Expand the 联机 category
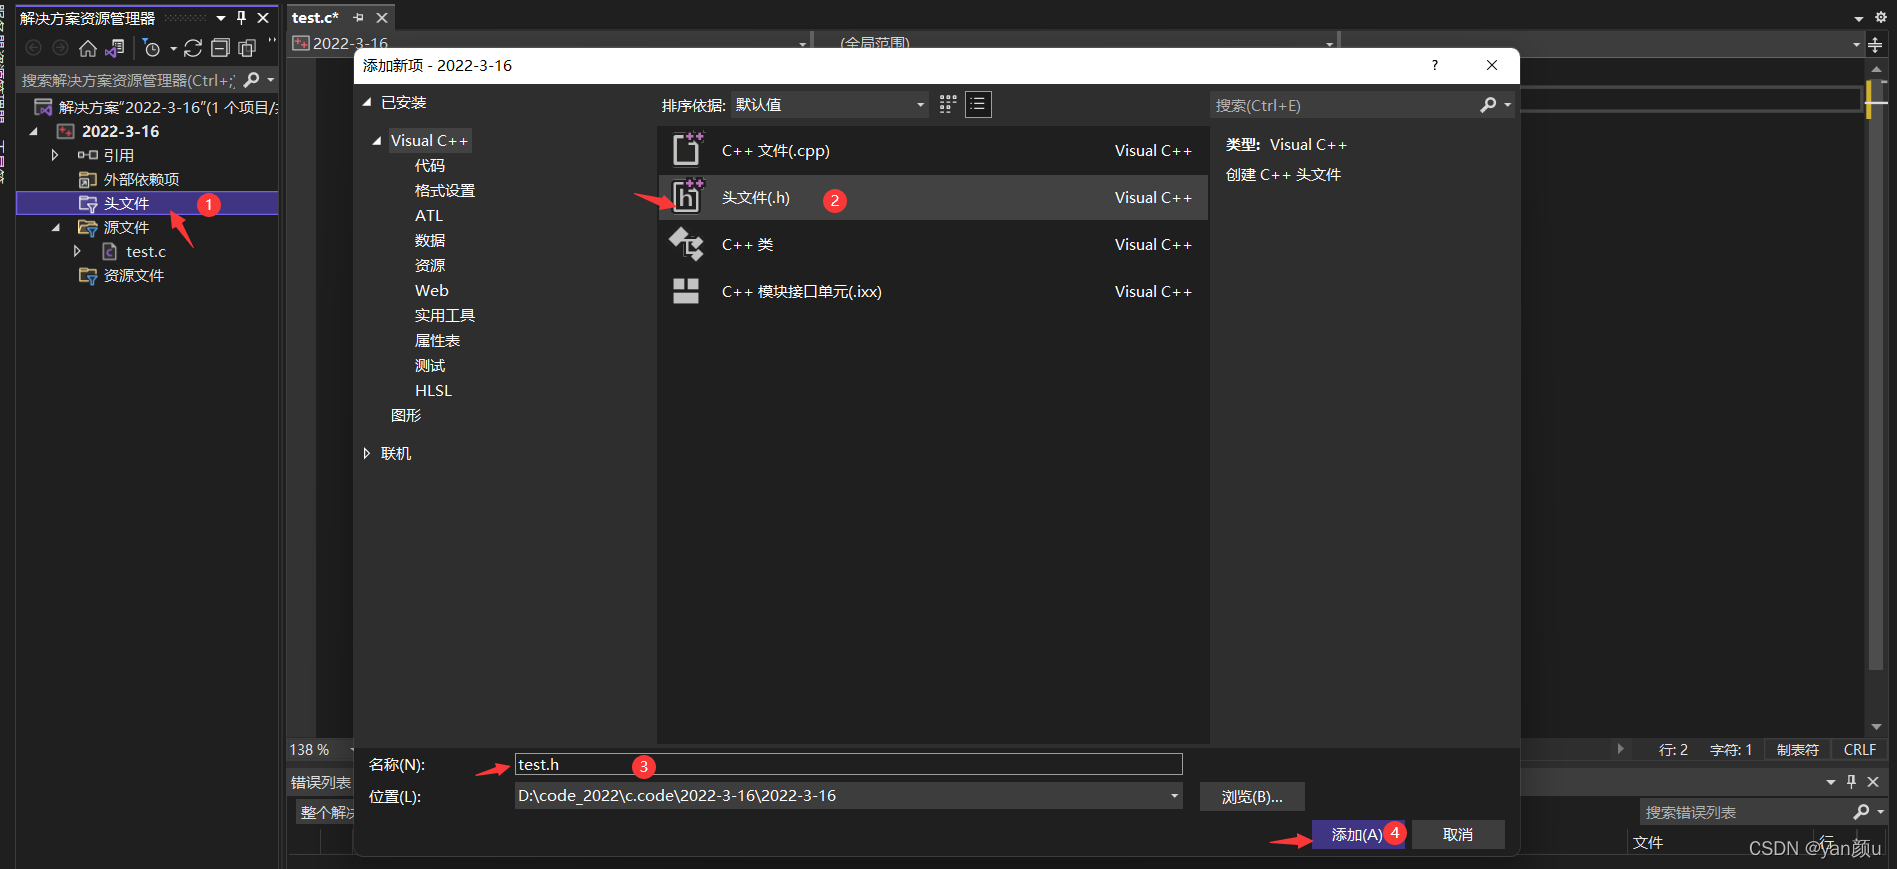This screenshot has width=1897, height=869. [x=367, y=454]
